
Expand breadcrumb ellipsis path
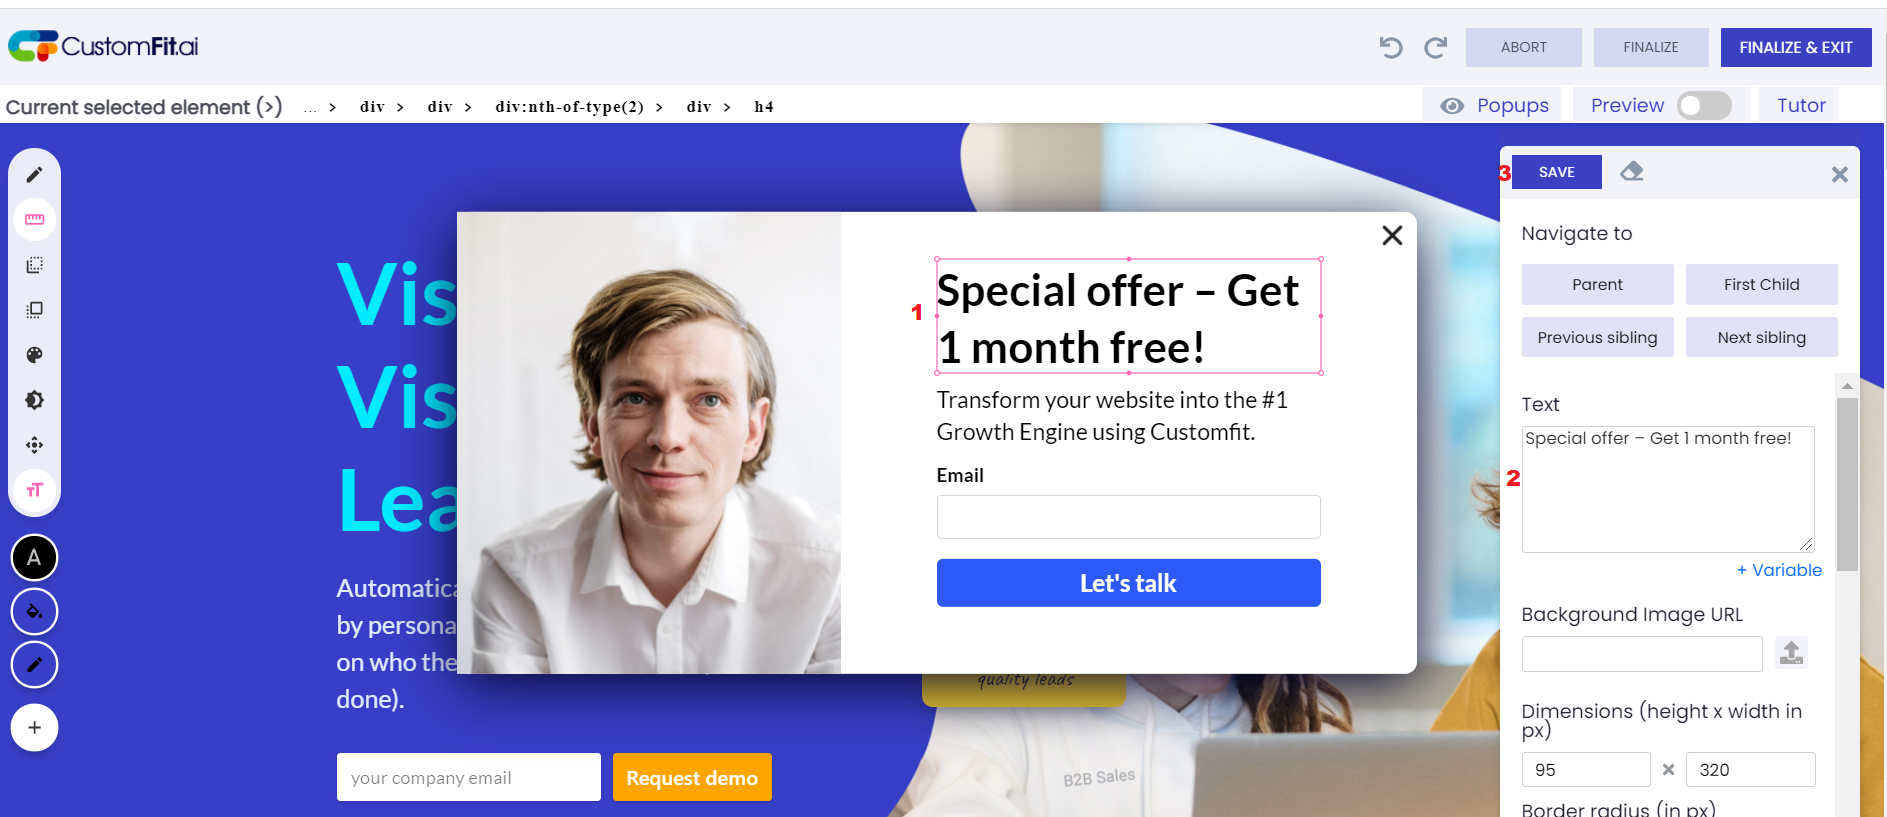click(x=310, y=107)
